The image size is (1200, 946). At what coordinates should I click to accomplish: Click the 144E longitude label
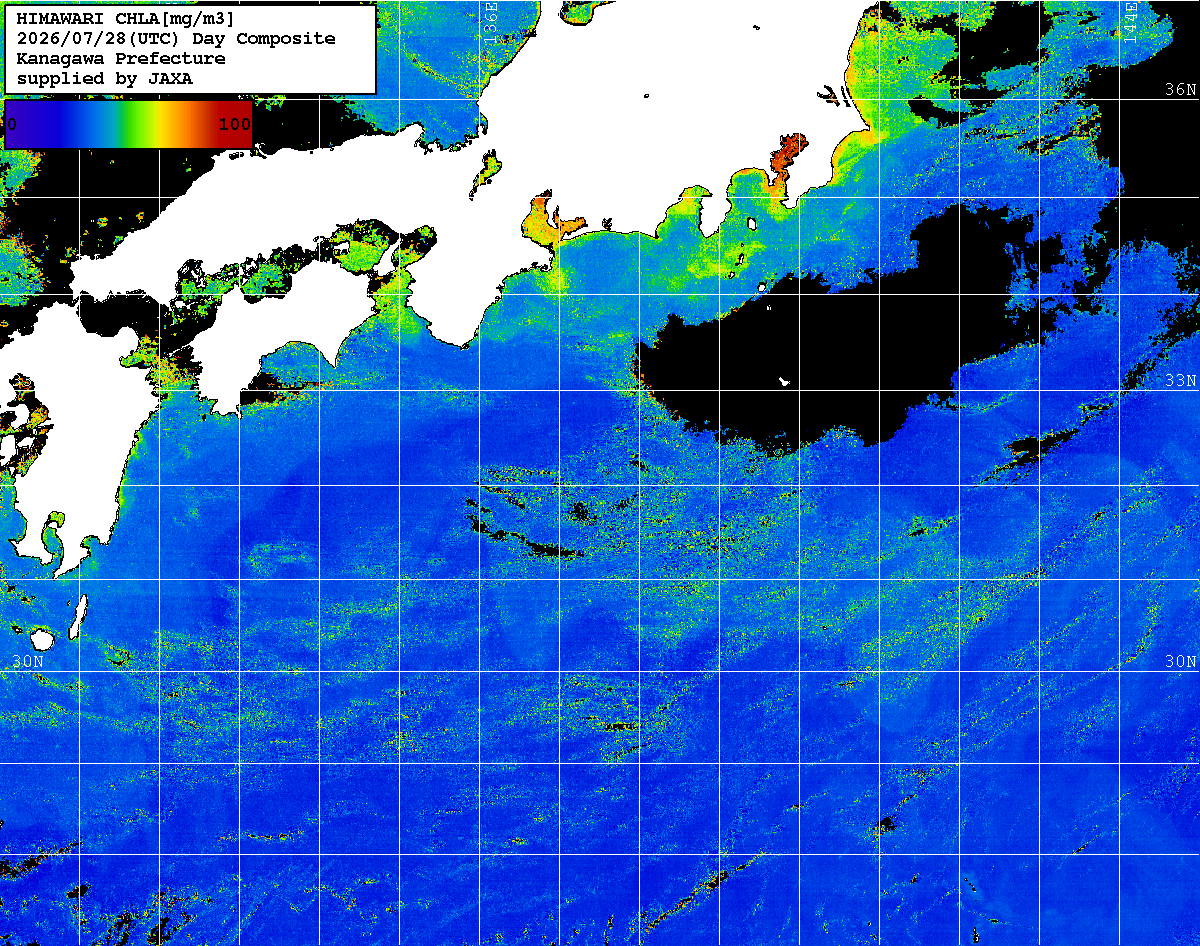[x=1130, y=22]
